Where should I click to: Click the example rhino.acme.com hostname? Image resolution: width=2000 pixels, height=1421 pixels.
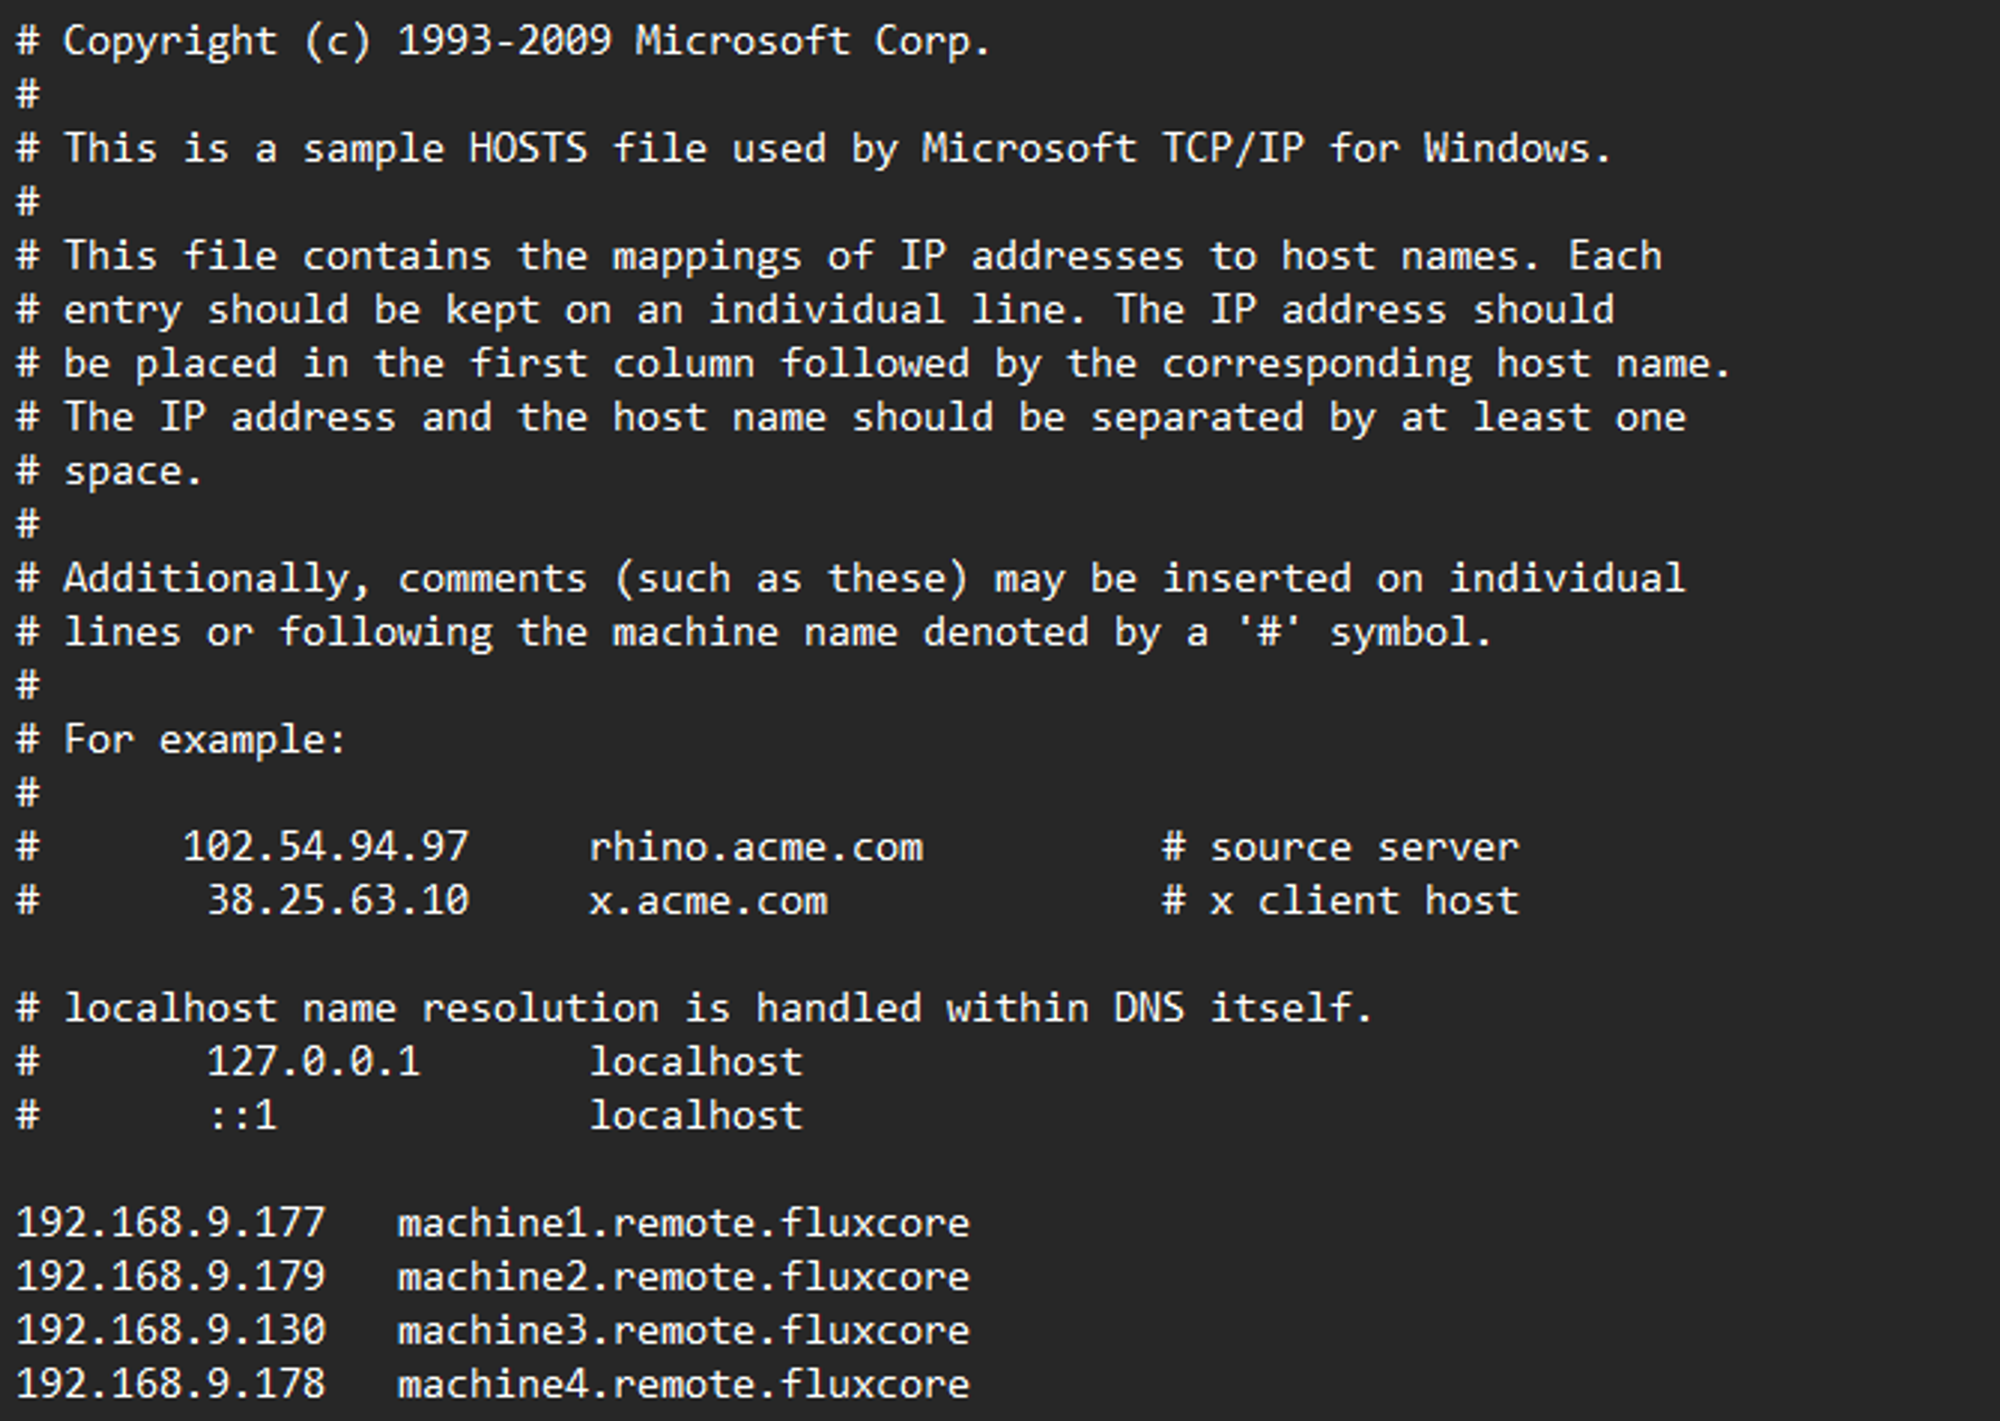coord(755,848)
